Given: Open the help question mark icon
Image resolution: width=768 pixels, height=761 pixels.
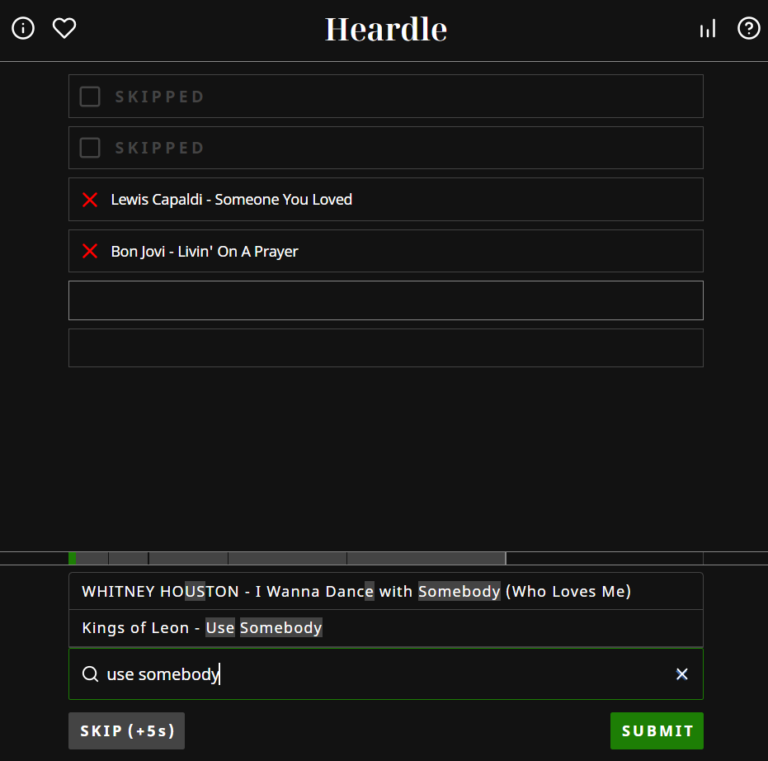Looking at the screenshot, I should [748, 28].
